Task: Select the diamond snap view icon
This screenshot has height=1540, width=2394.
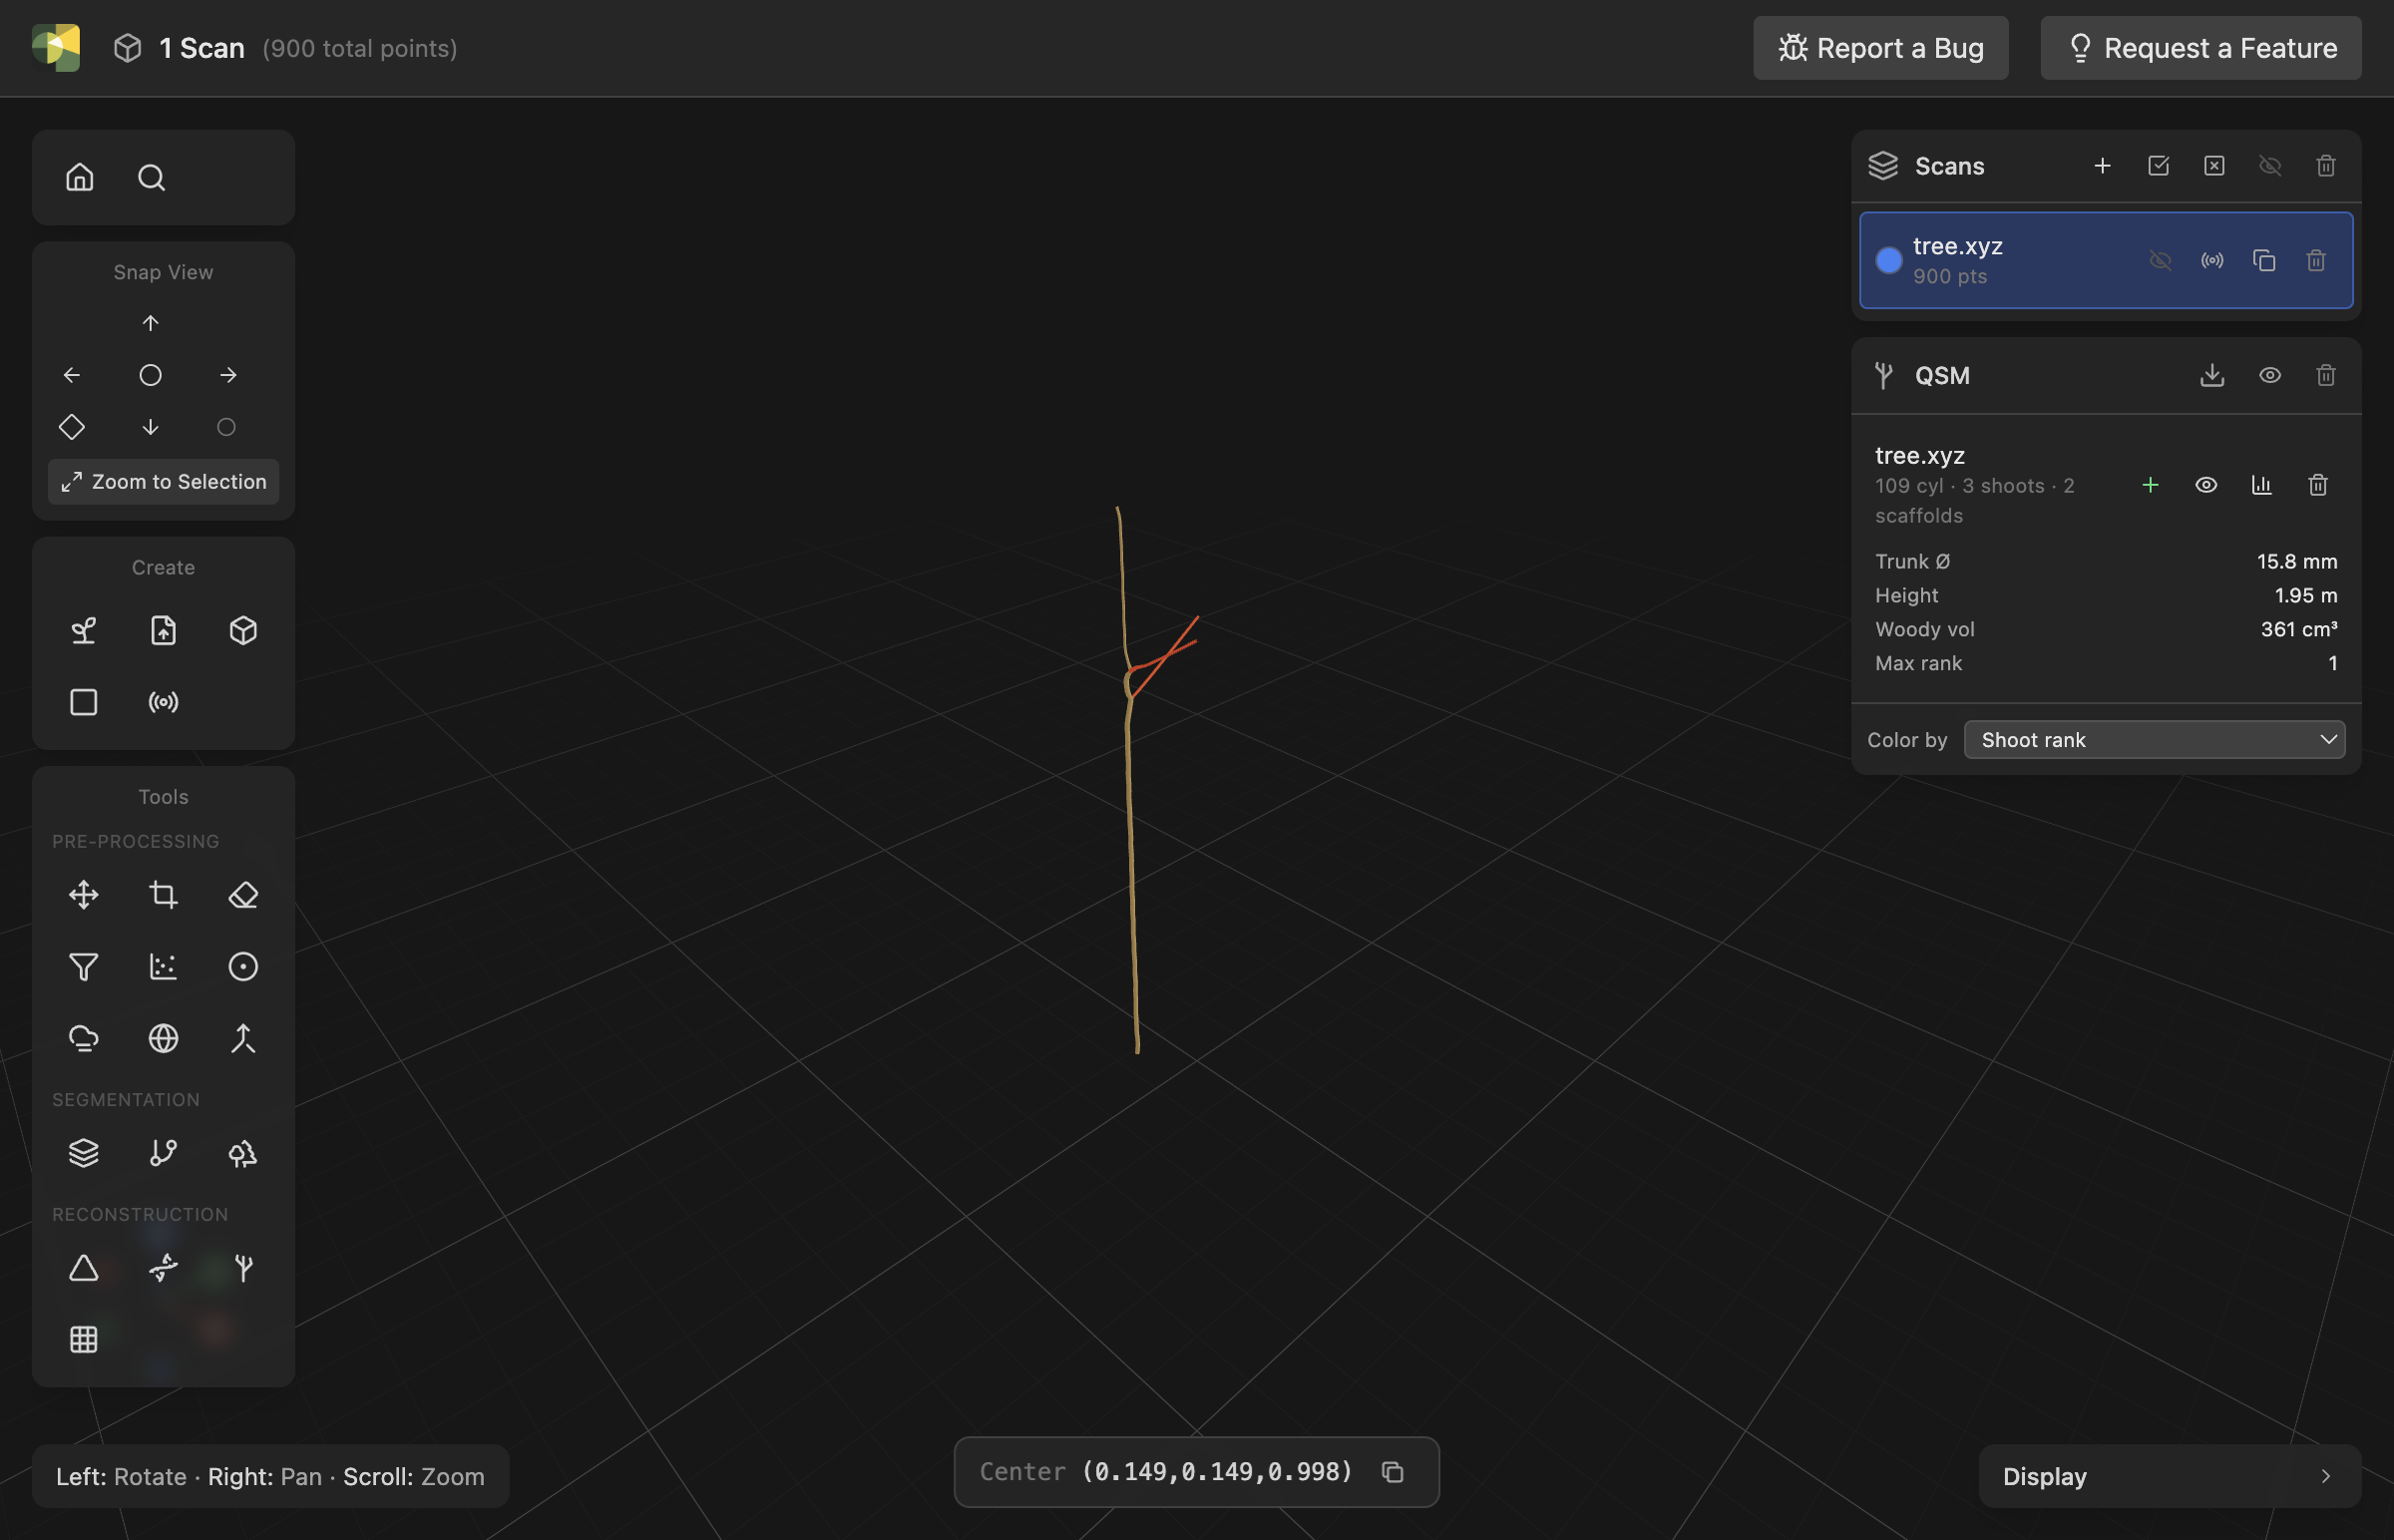Action: pos(72,427)
